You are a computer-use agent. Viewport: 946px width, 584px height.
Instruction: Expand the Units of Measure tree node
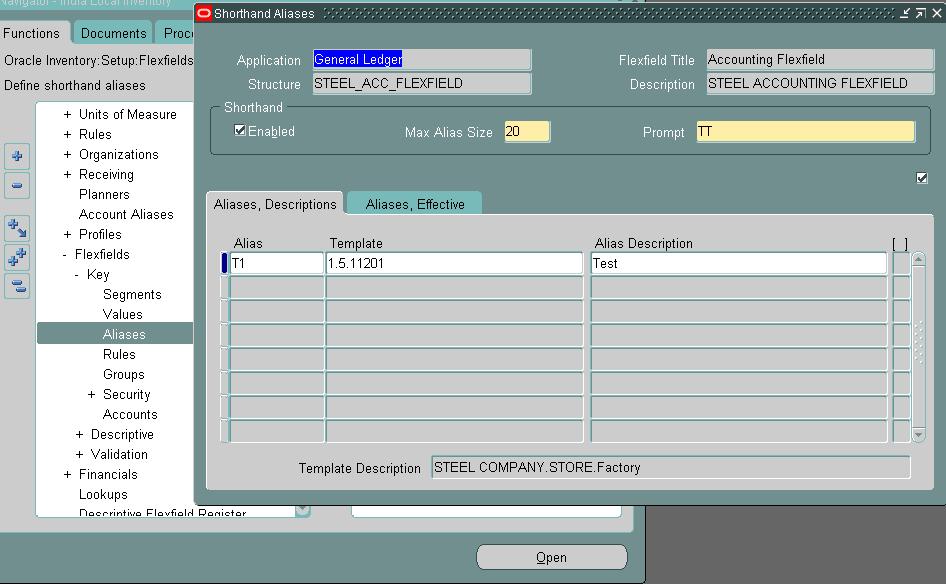click(66, 114)
